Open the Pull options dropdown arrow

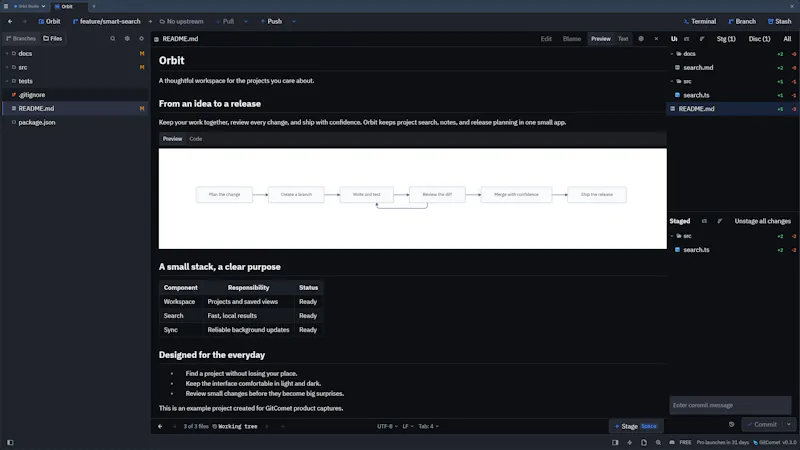click(246, 21)
